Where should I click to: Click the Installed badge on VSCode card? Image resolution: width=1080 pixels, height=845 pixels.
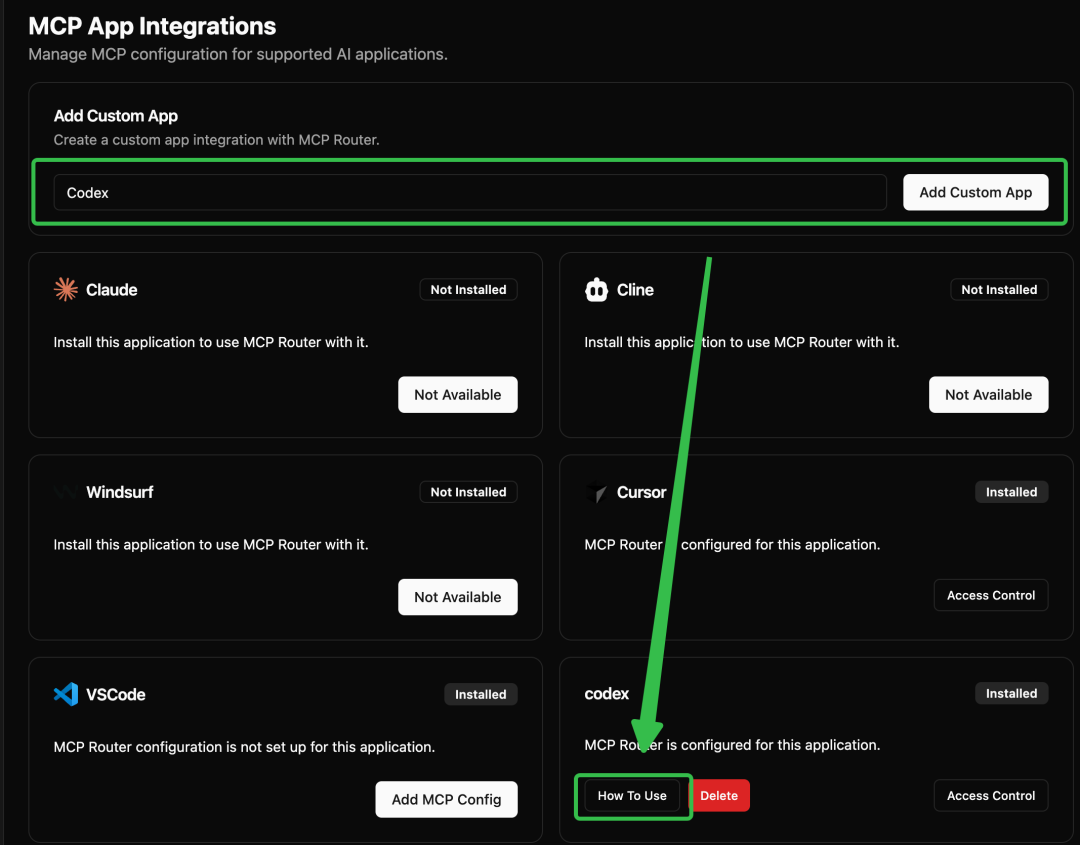click(x=480, y=694)
